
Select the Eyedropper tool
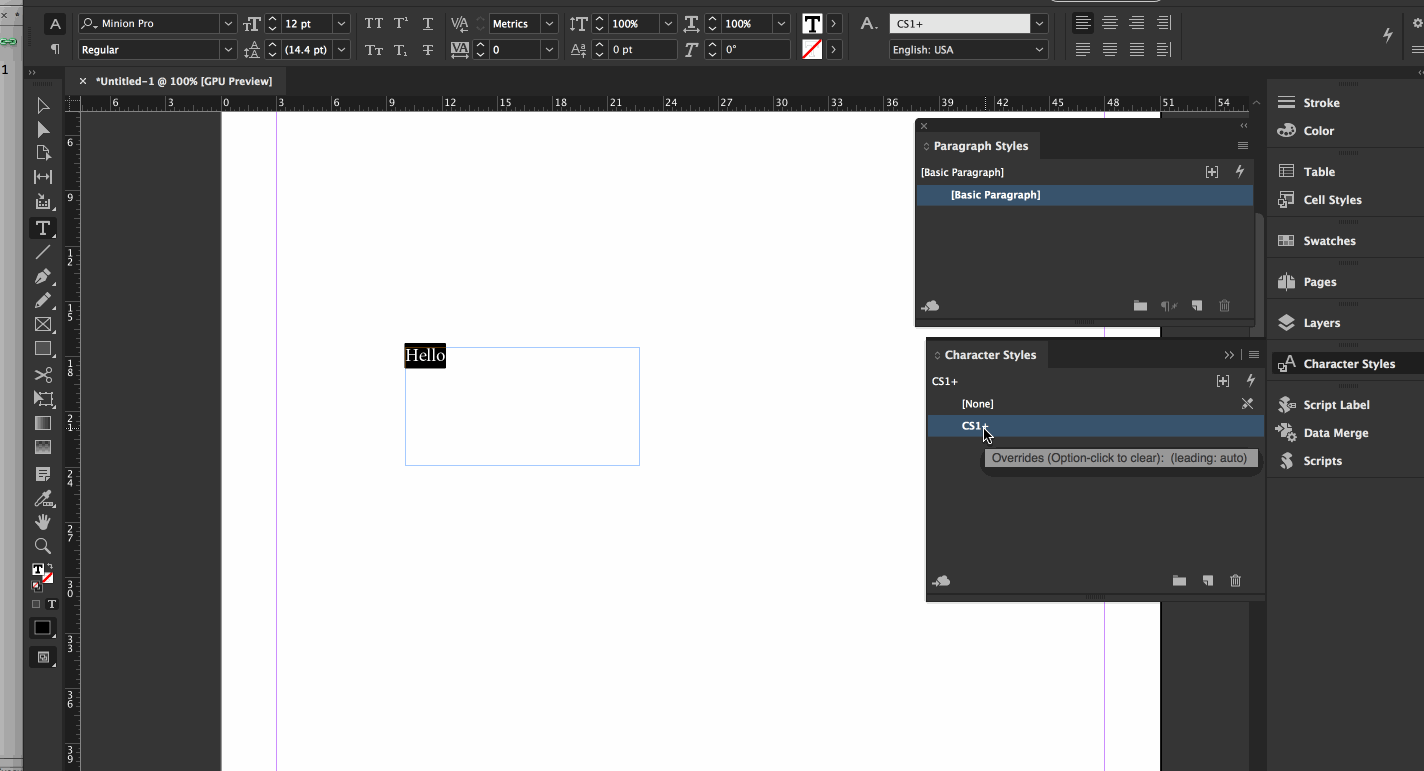[43, 498]
